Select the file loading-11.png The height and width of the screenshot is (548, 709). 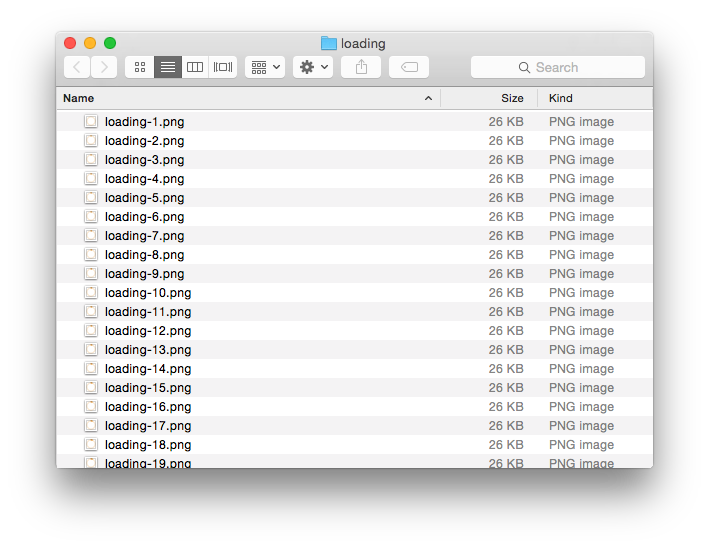354,312
